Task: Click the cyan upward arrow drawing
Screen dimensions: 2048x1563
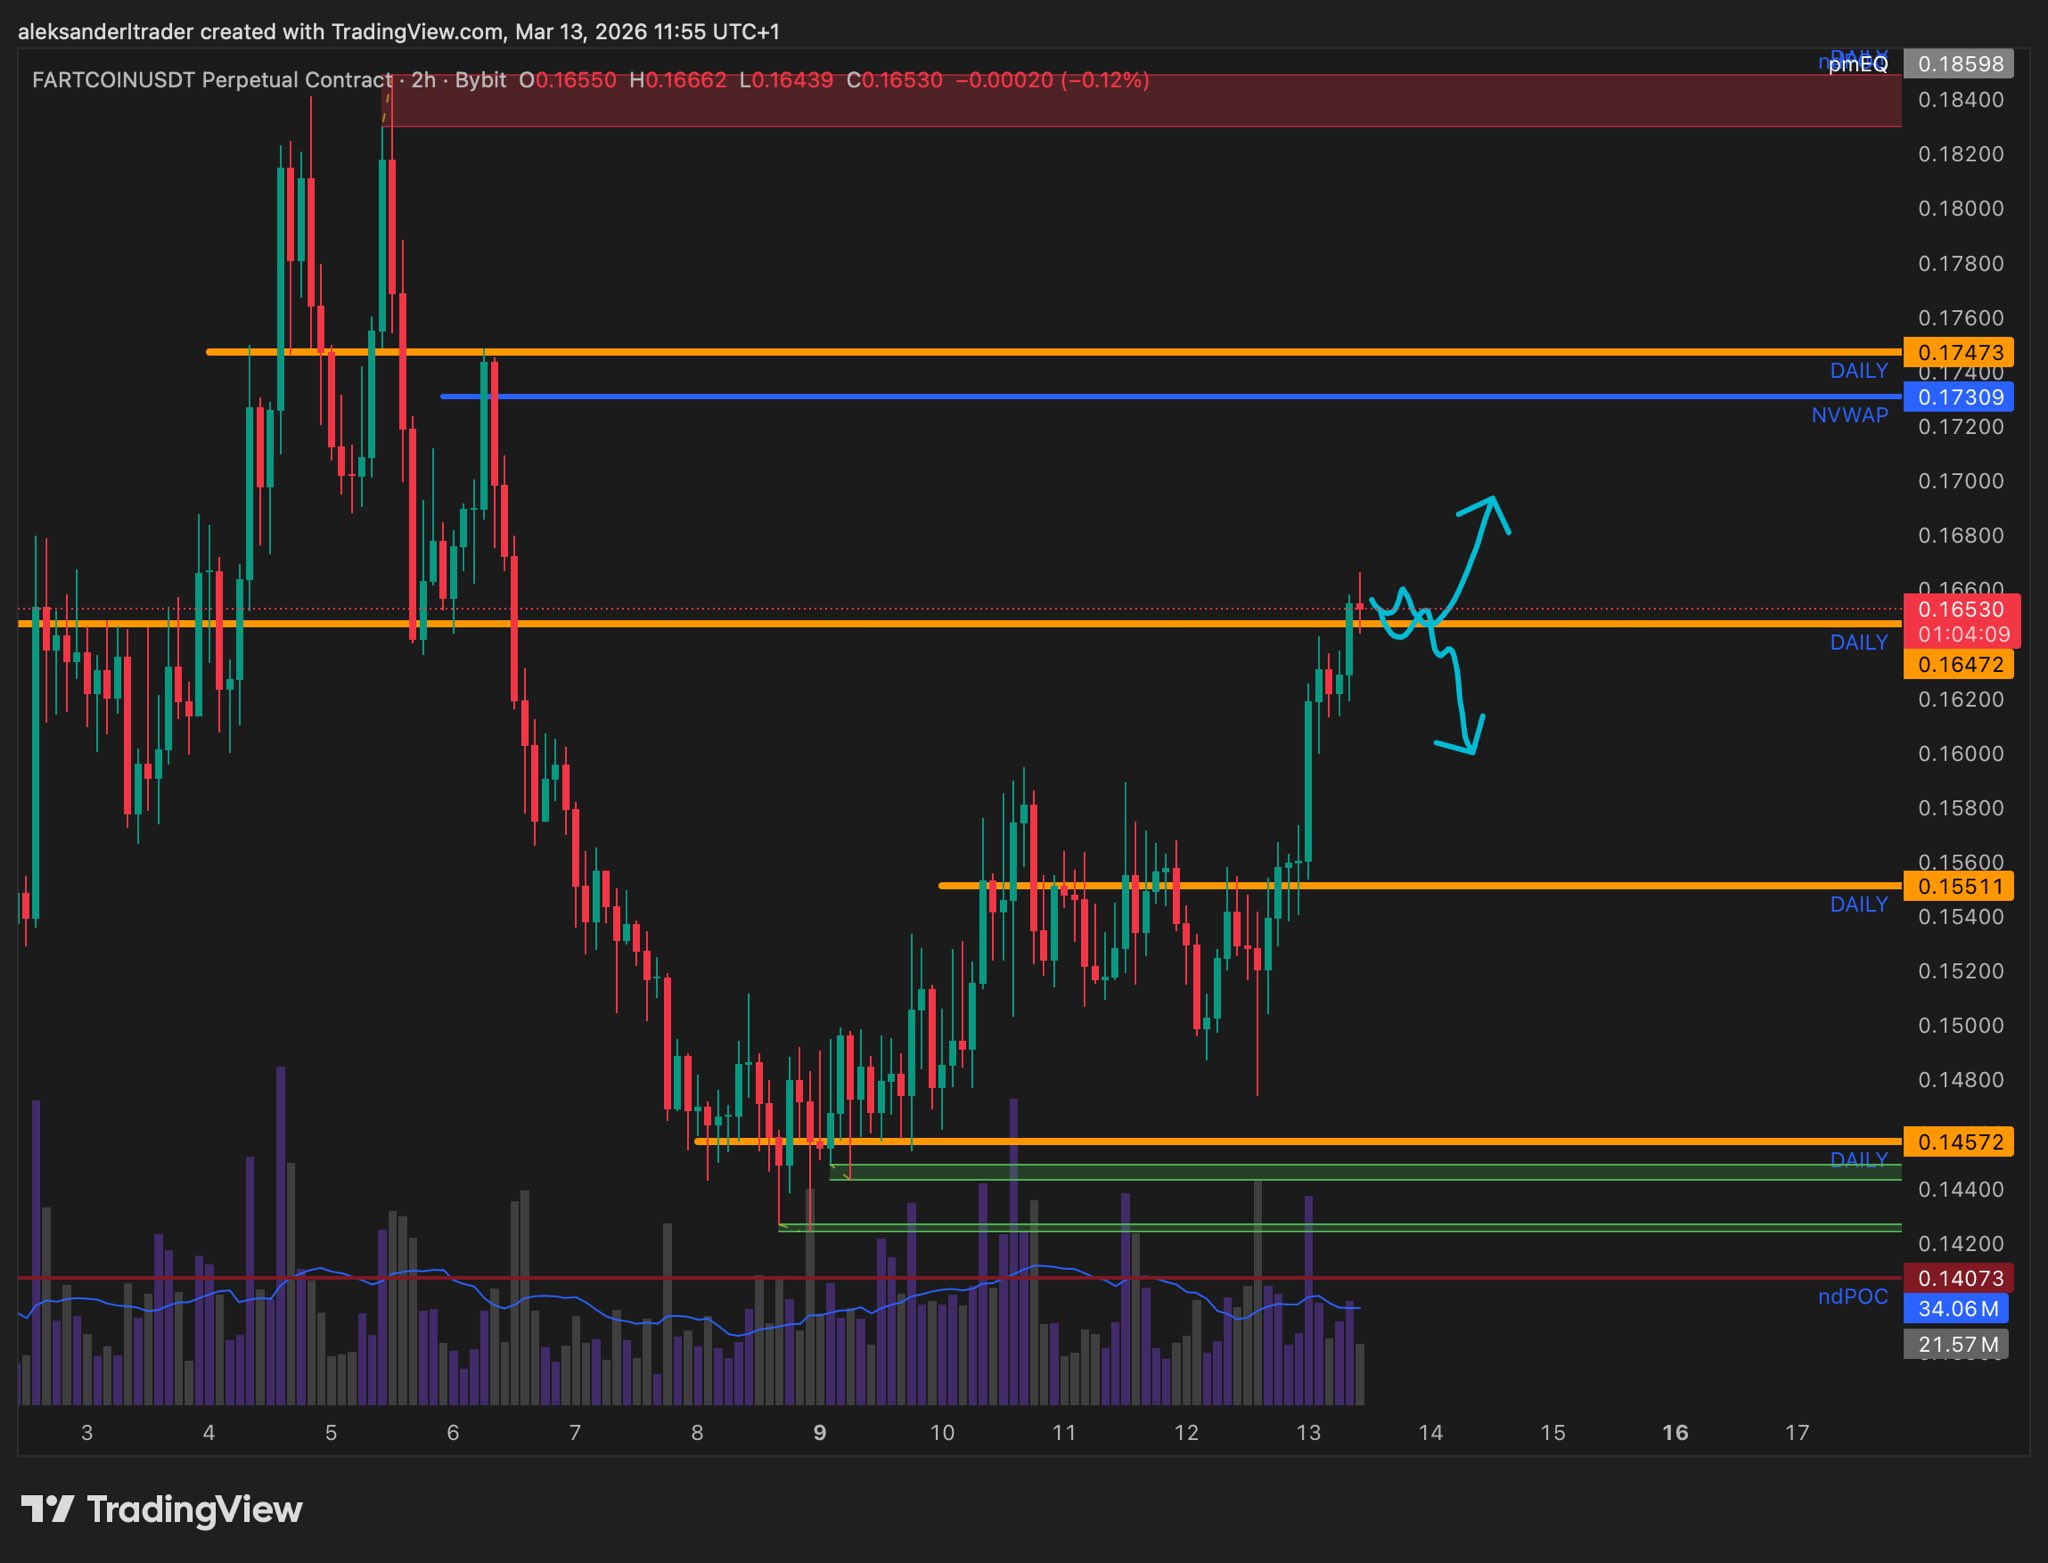Action: [x=1476, y=550]
